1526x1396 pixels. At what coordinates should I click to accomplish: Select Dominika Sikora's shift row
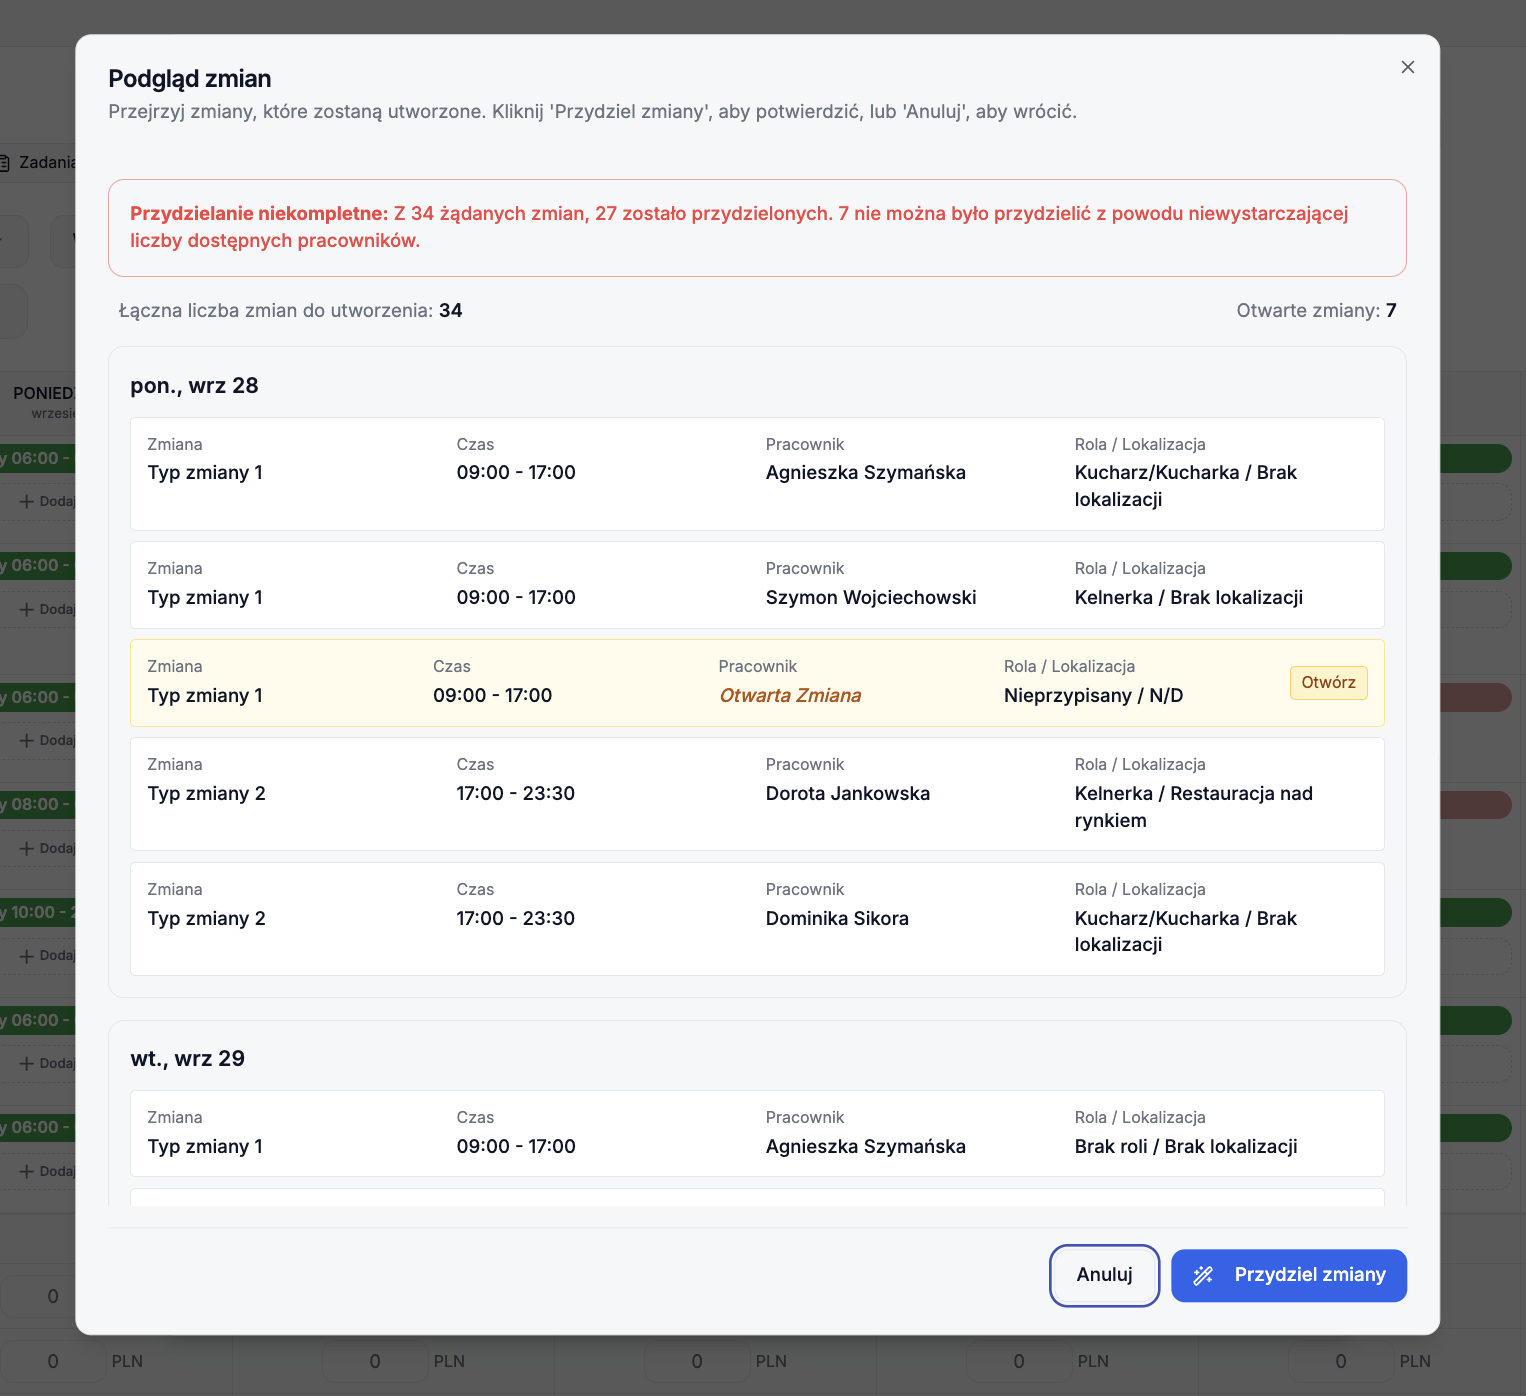coord(757,919)
